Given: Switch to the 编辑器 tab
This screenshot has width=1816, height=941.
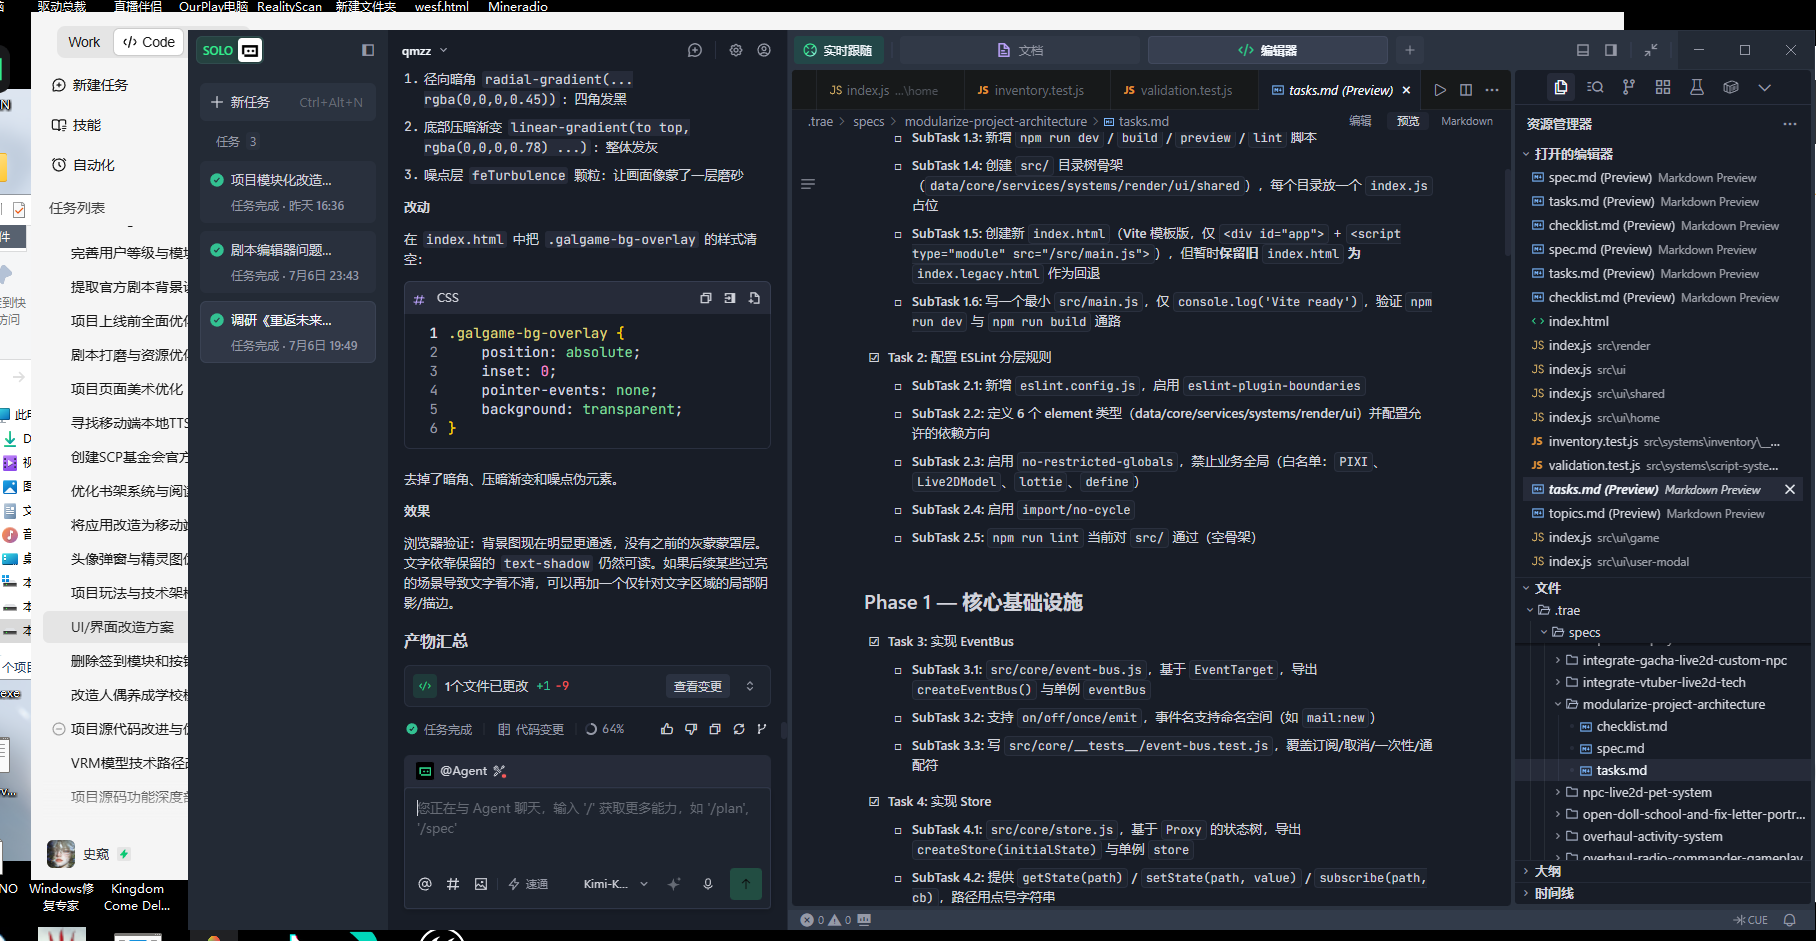Looking at the screenshot, I should (x=1267, y=50).
